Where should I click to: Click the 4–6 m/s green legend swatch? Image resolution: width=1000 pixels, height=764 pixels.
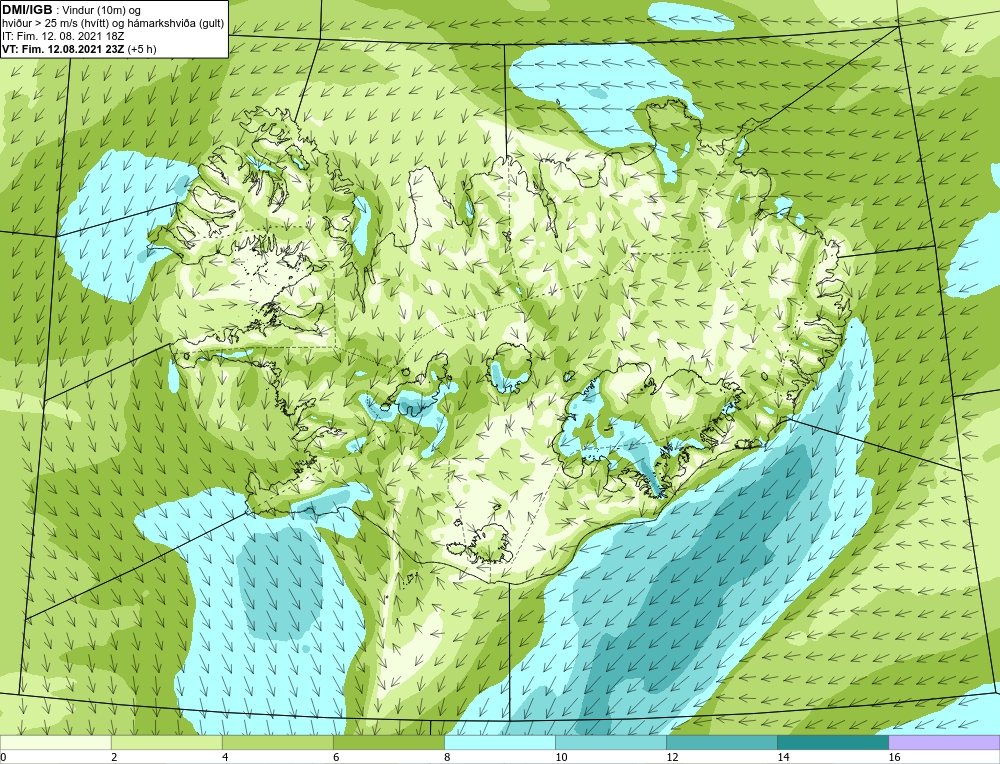277,742
